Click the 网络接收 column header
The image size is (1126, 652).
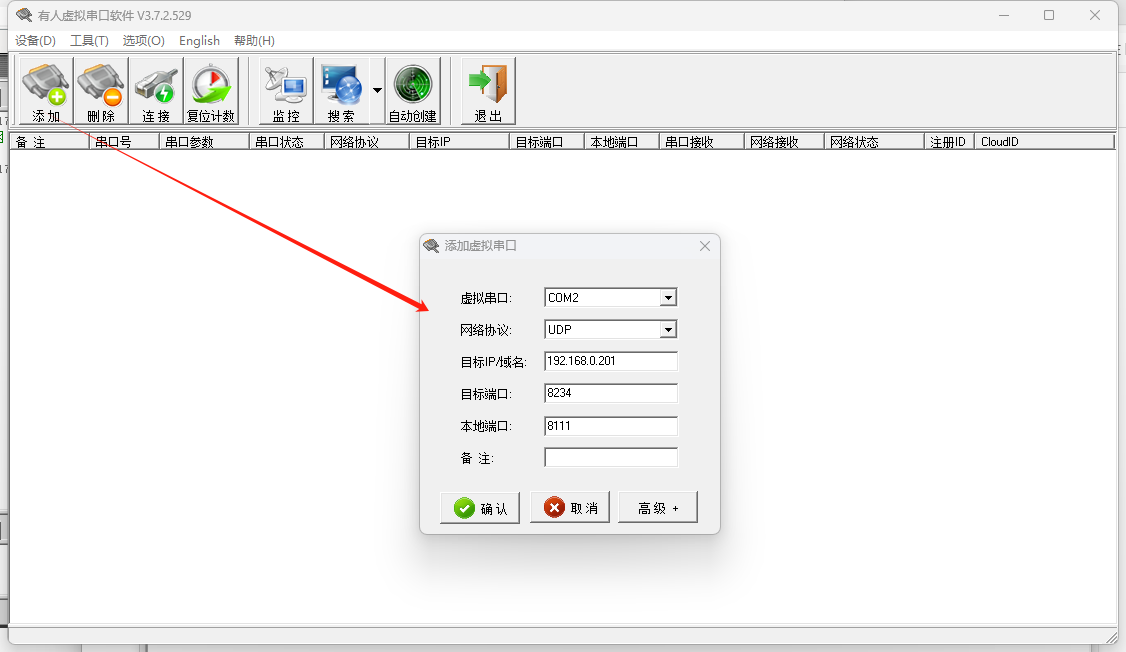tap(784, 142)
